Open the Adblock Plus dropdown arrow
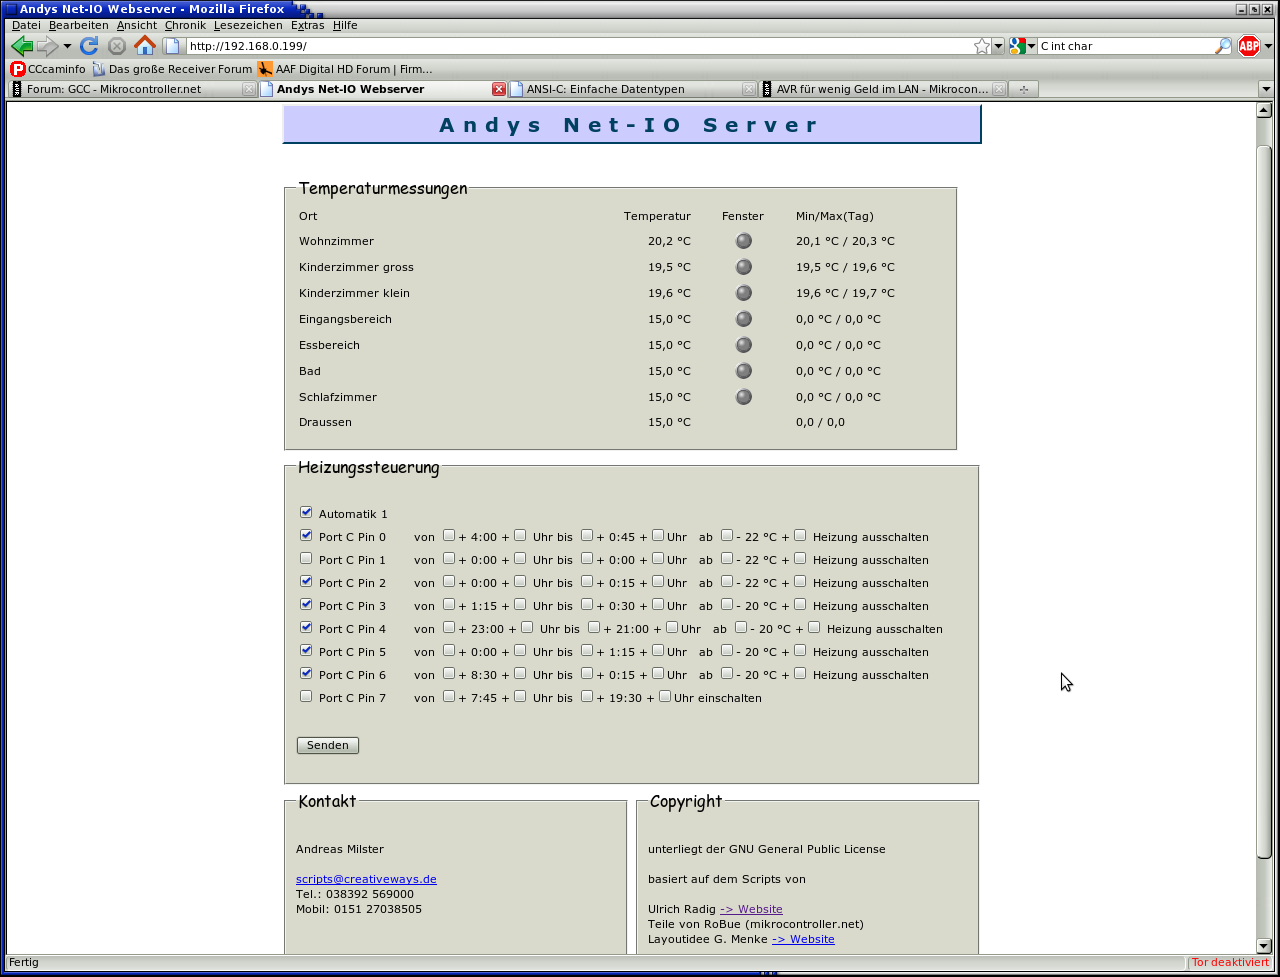The image size is (1280, 977). coord(1268,46)
